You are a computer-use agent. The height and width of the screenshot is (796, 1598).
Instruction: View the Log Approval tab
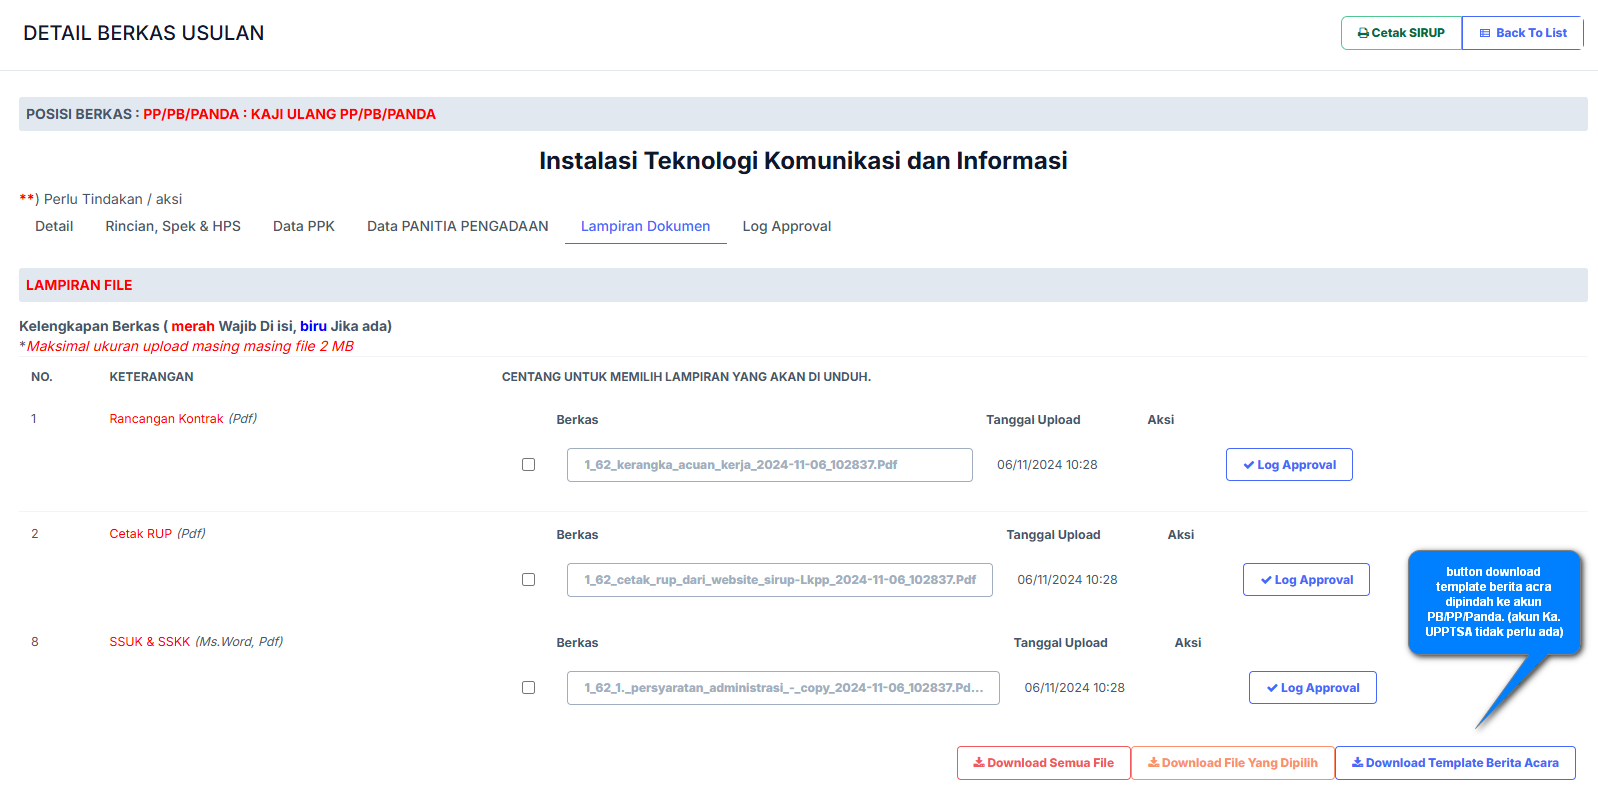(x=786, y=226)
